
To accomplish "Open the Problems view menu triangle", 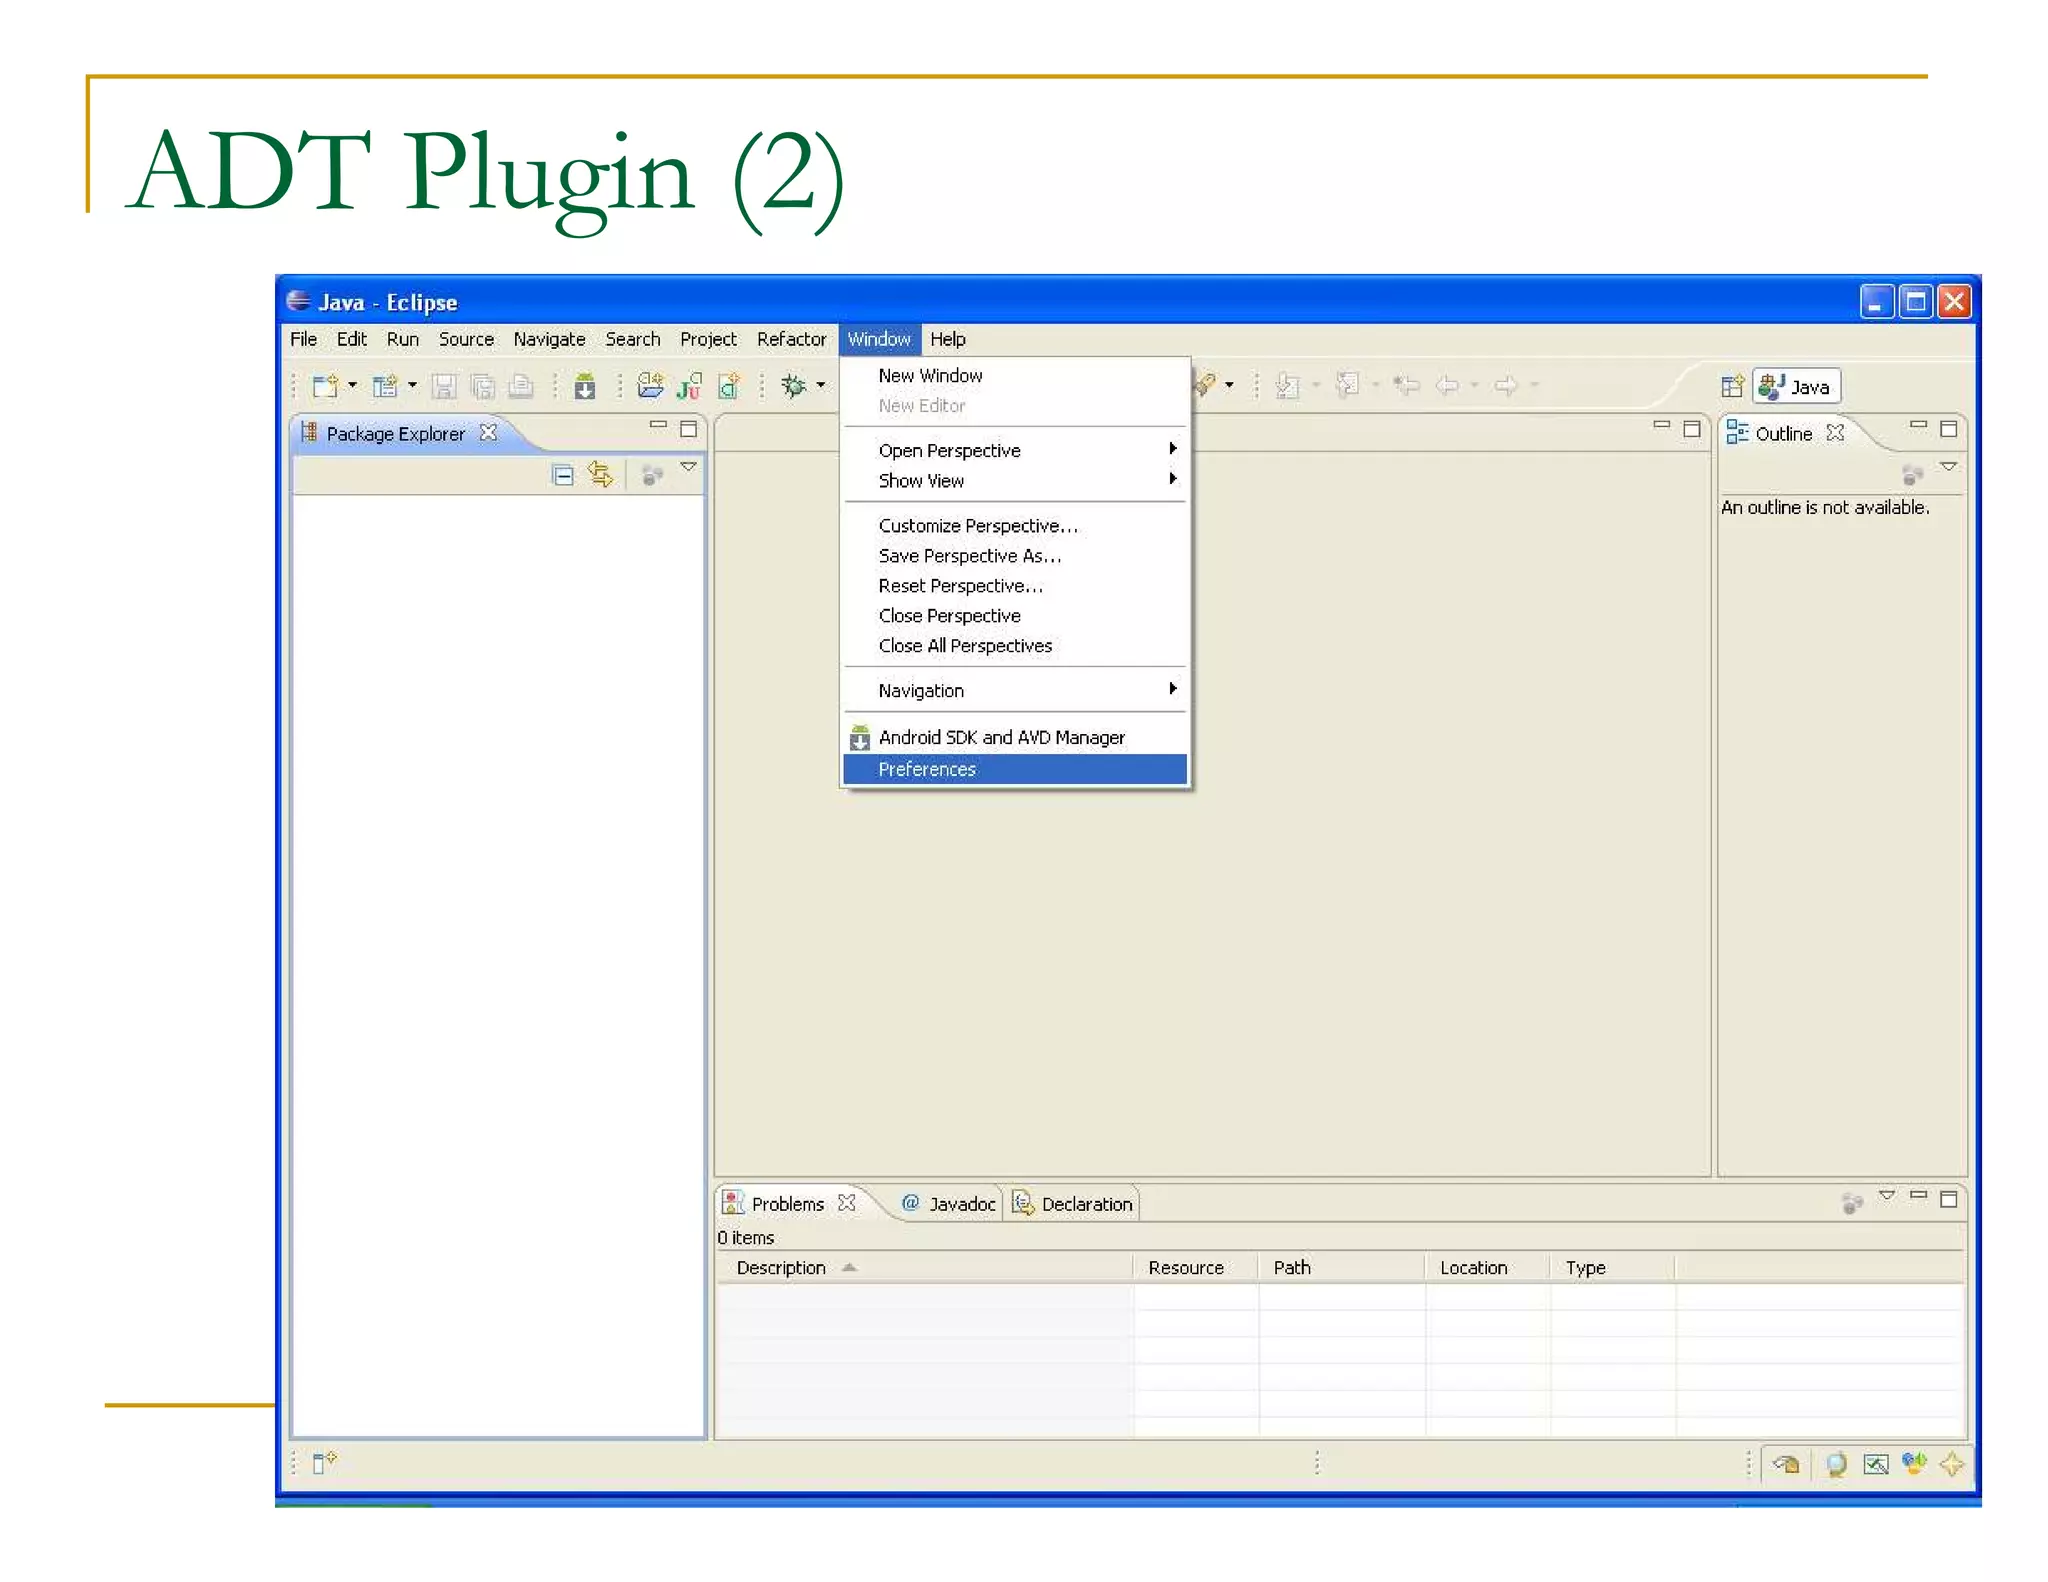I will click(x=1887, y=1196).
